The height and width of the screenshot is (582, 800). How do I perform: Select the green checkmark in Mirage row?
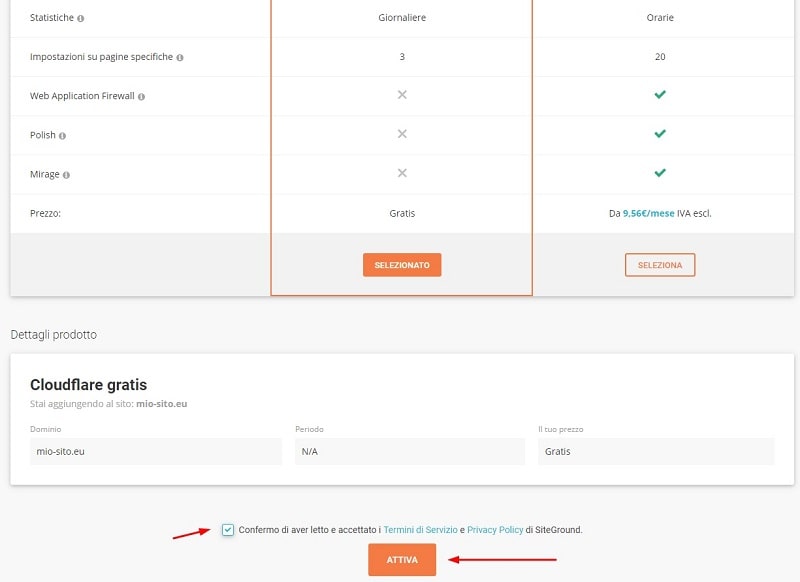tap(660, 173)
